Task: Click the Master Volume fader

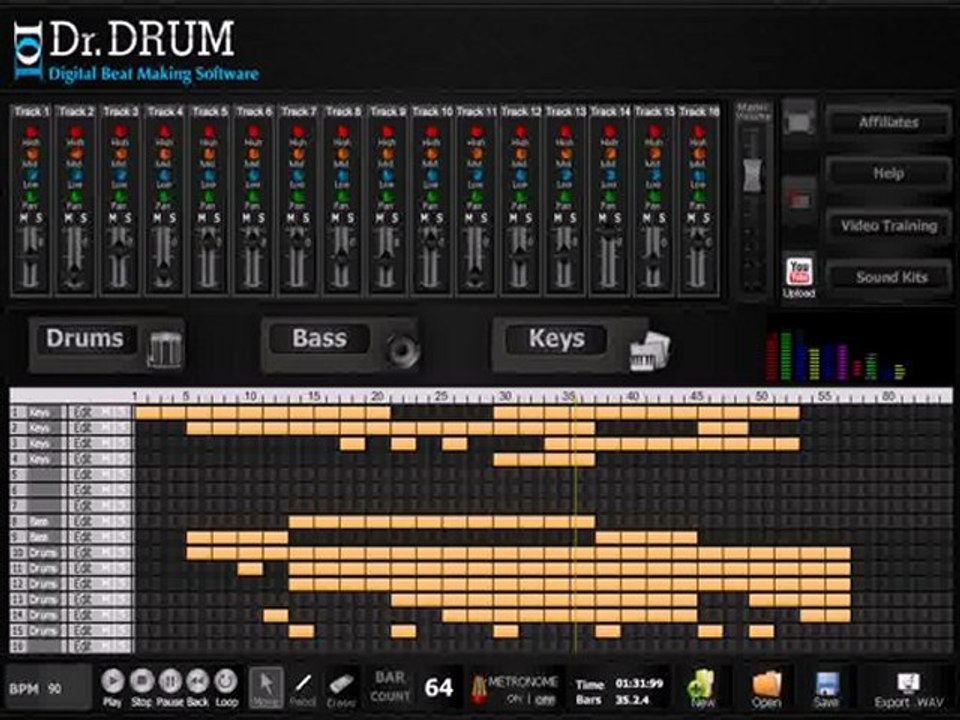Action: coord(752,174)
